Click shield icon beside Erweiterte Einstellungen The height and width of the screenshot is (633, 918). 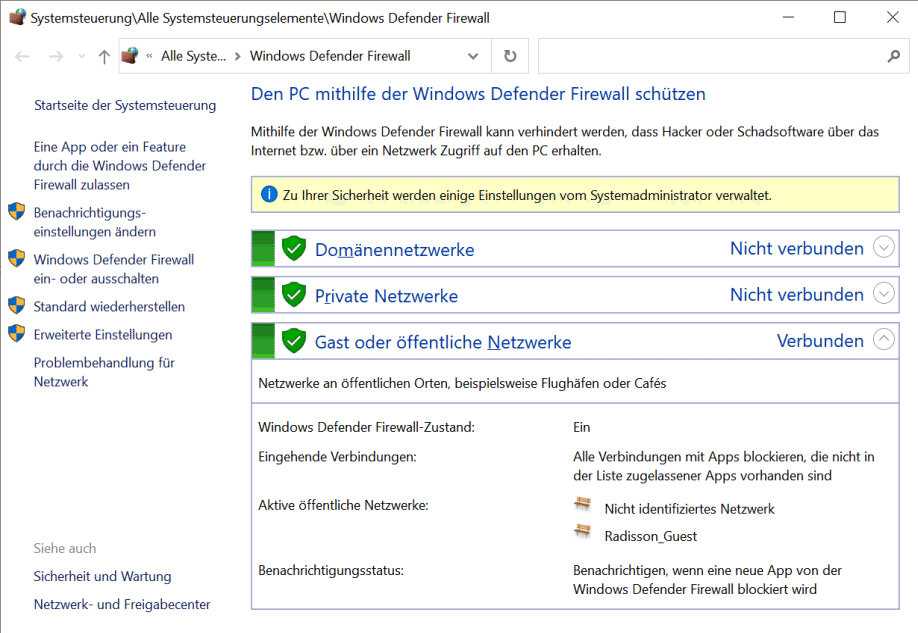point(16,333)
